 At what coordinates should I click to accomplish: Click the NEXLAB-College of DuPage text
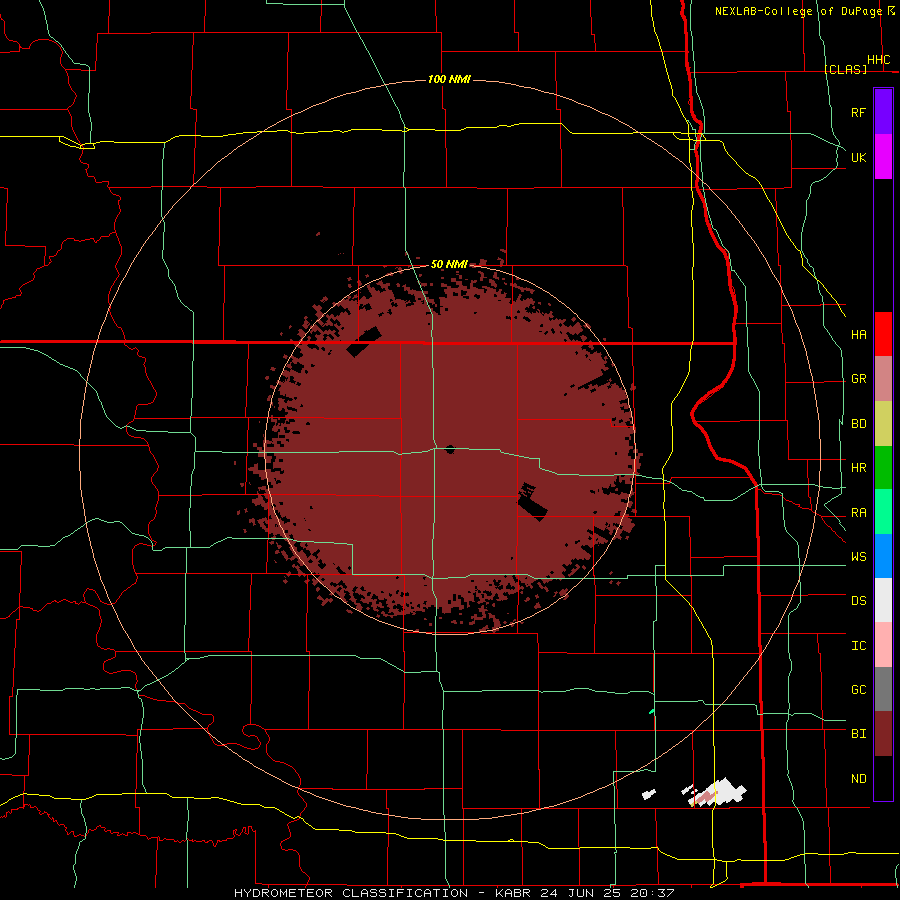(x=799, y=11)
